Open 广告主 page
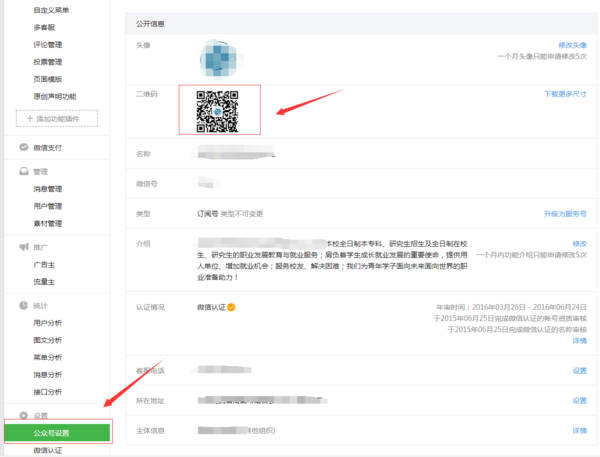This screenshot has height=457, width=600. [x=44, y=264]
